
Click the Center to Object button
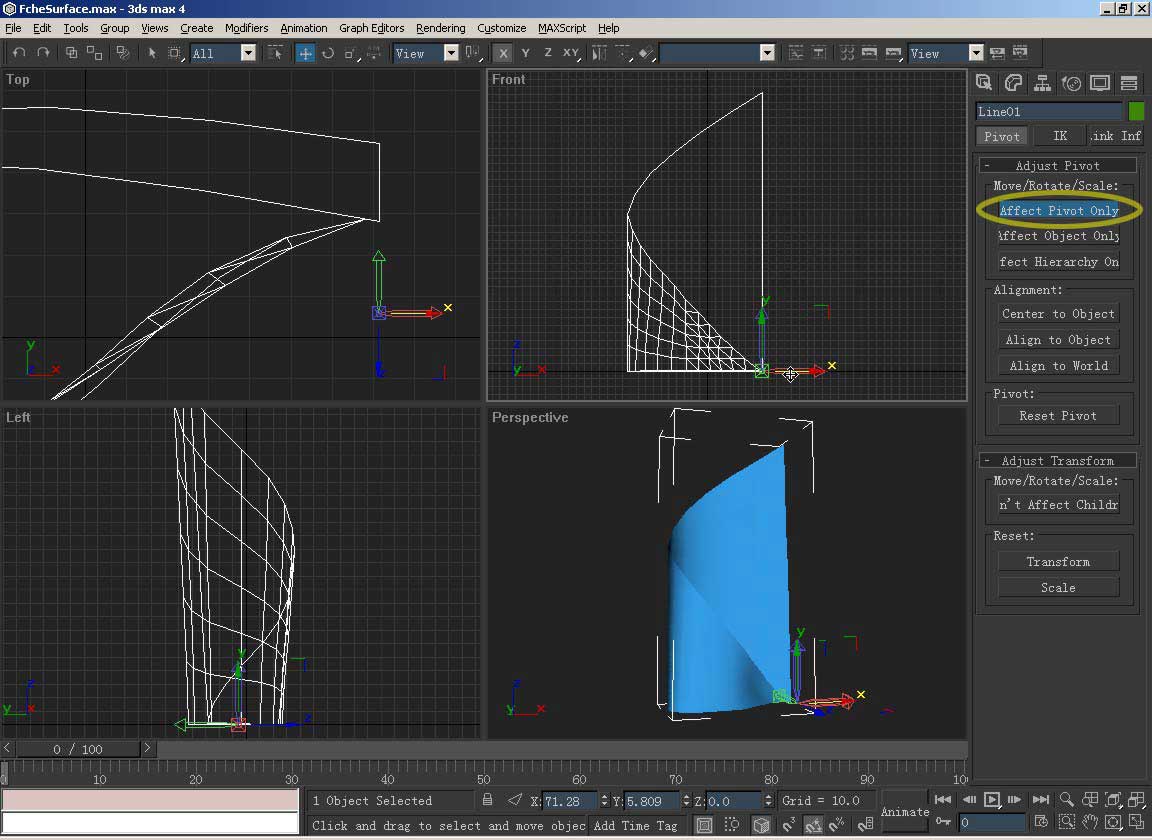(1058, 314)
